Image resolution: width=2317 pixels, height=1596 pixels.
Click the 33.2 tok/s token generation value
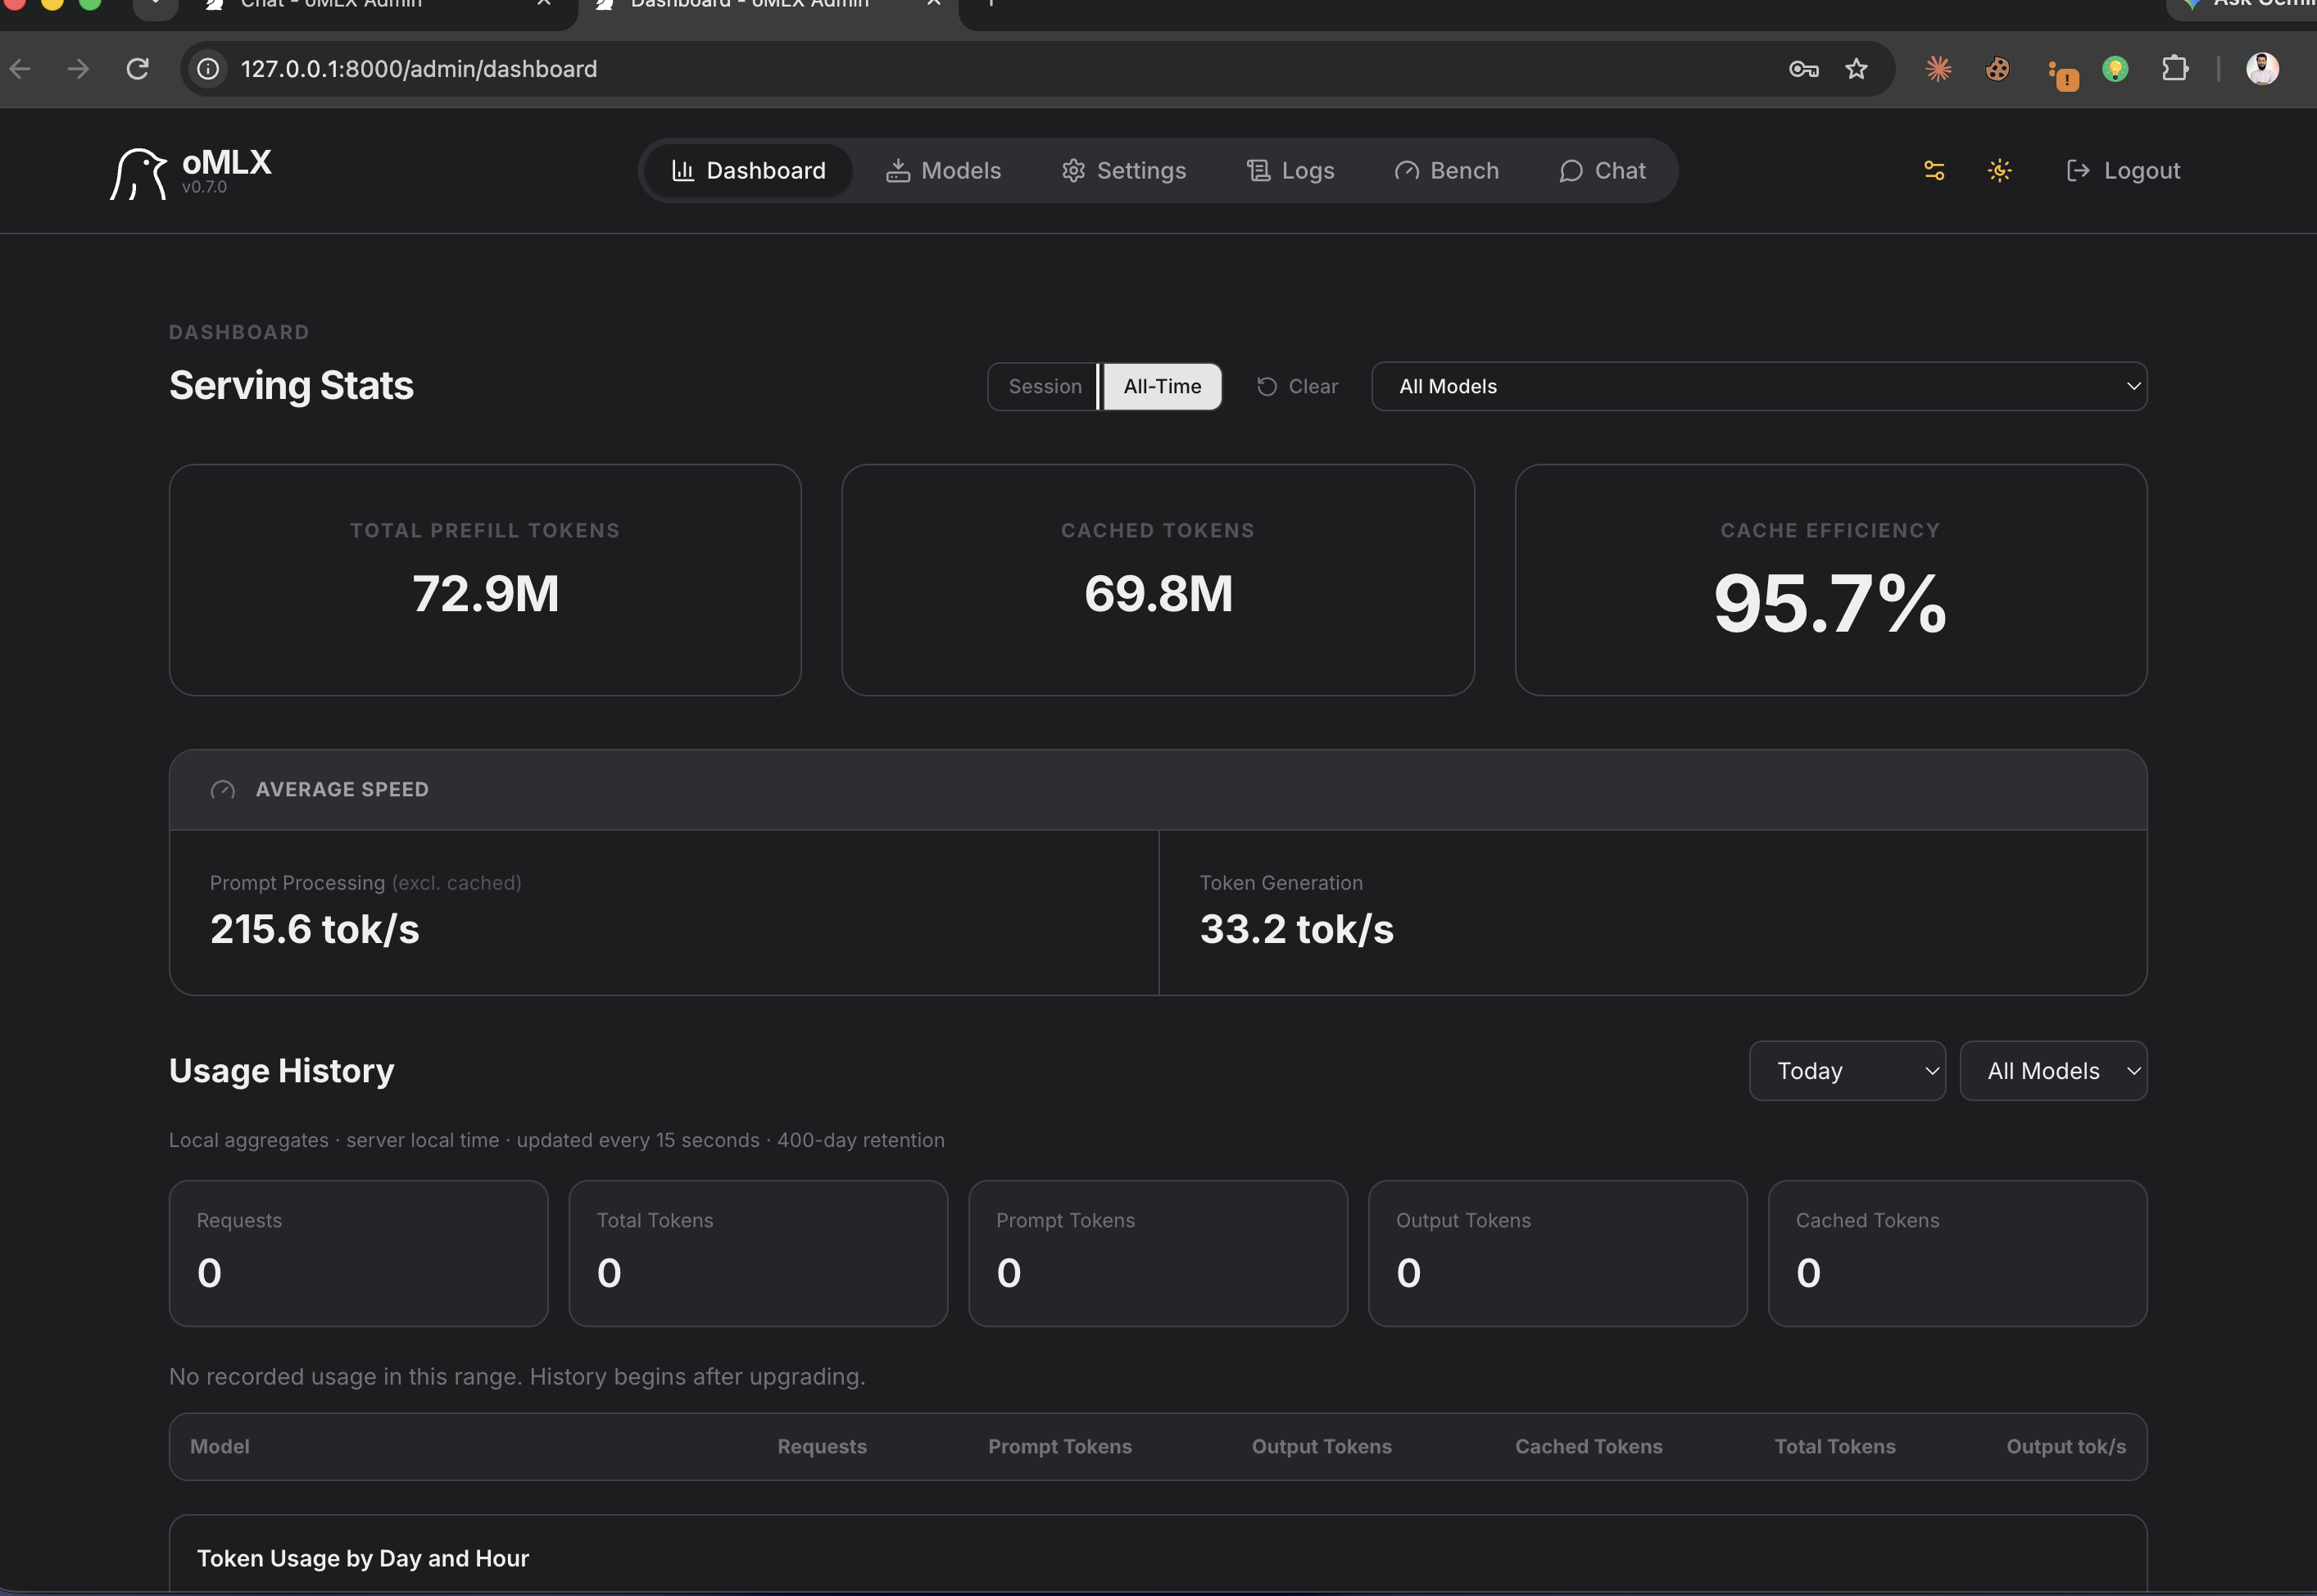click(x=1296, y=929)
